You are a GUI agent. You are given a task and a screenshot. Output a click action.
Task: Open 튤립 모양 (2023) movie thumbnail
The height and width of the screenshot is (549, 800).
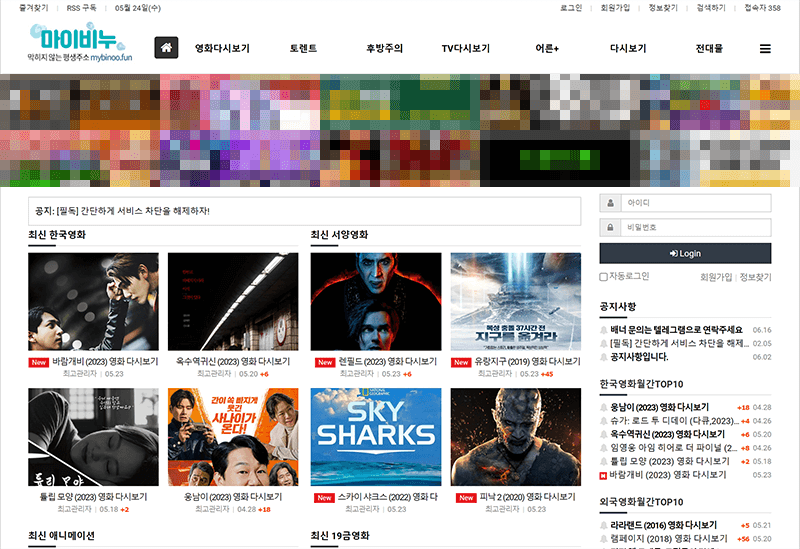93,437
